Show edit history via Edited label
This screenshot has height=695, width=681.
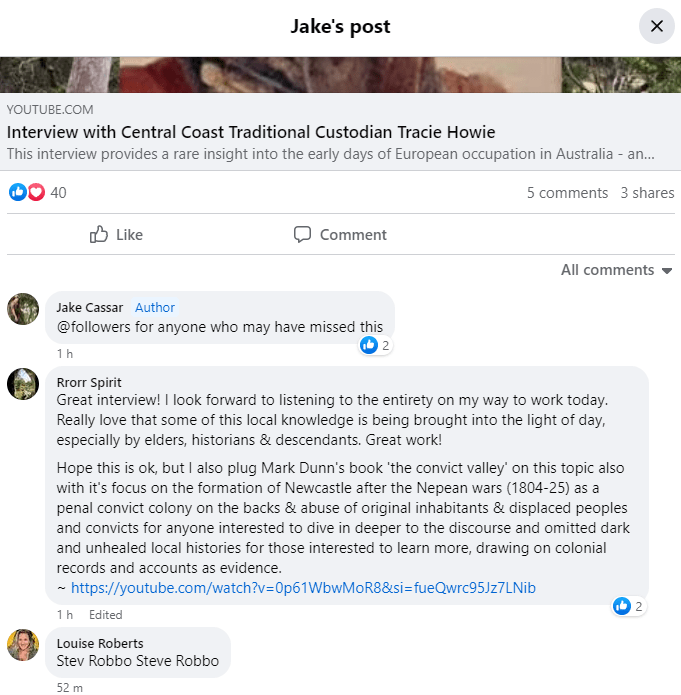pyautogui.click(x=105, y=615)
